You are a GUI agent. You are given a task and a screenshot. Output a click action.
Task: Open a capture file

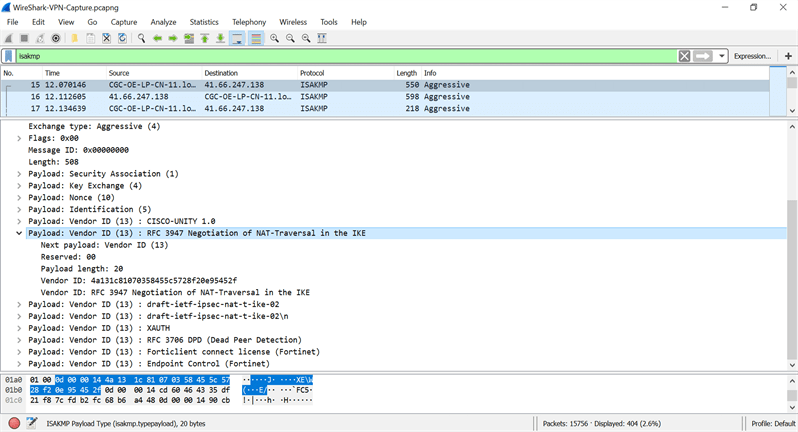[x=74, y=38]
